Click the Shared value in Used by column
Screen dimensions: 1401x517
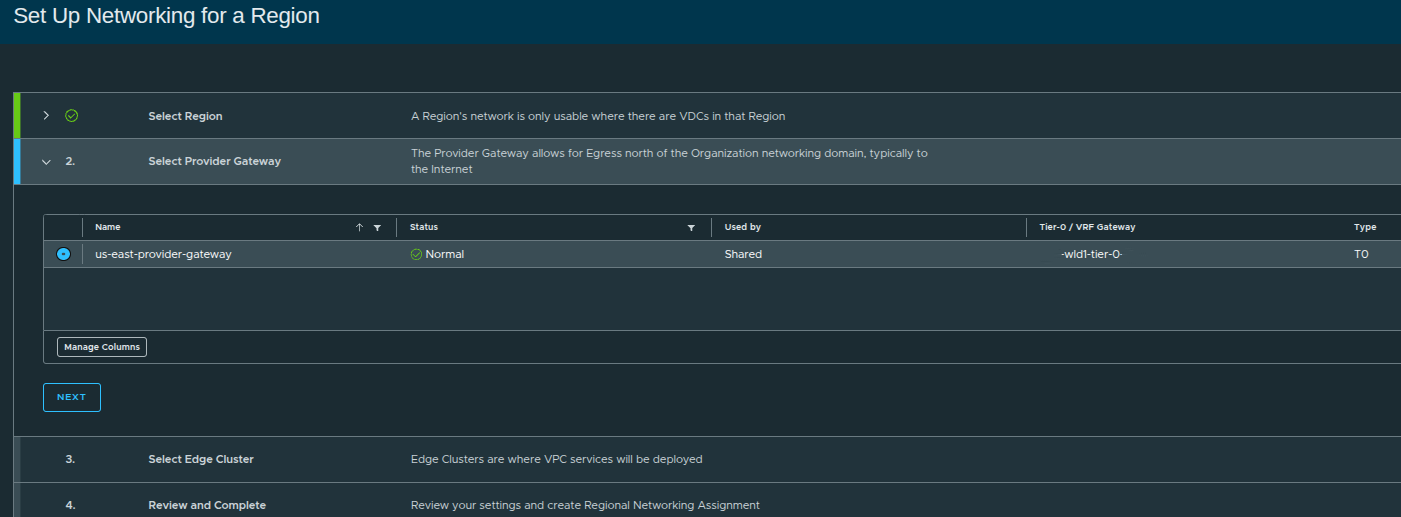tap(743, 255)
